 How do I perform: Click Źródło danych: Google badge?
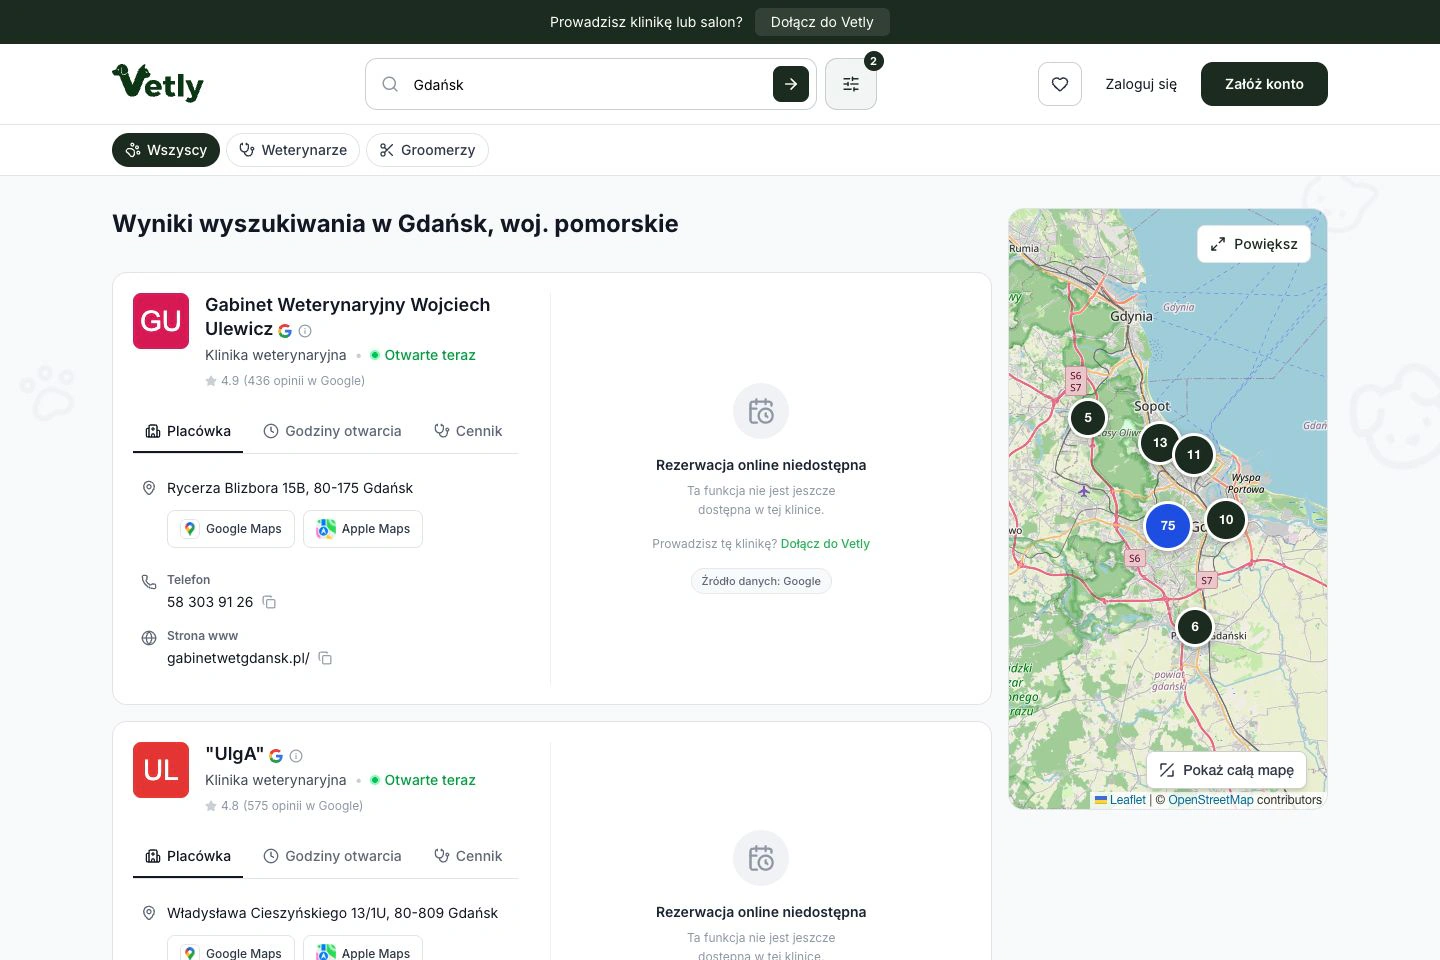761,581
